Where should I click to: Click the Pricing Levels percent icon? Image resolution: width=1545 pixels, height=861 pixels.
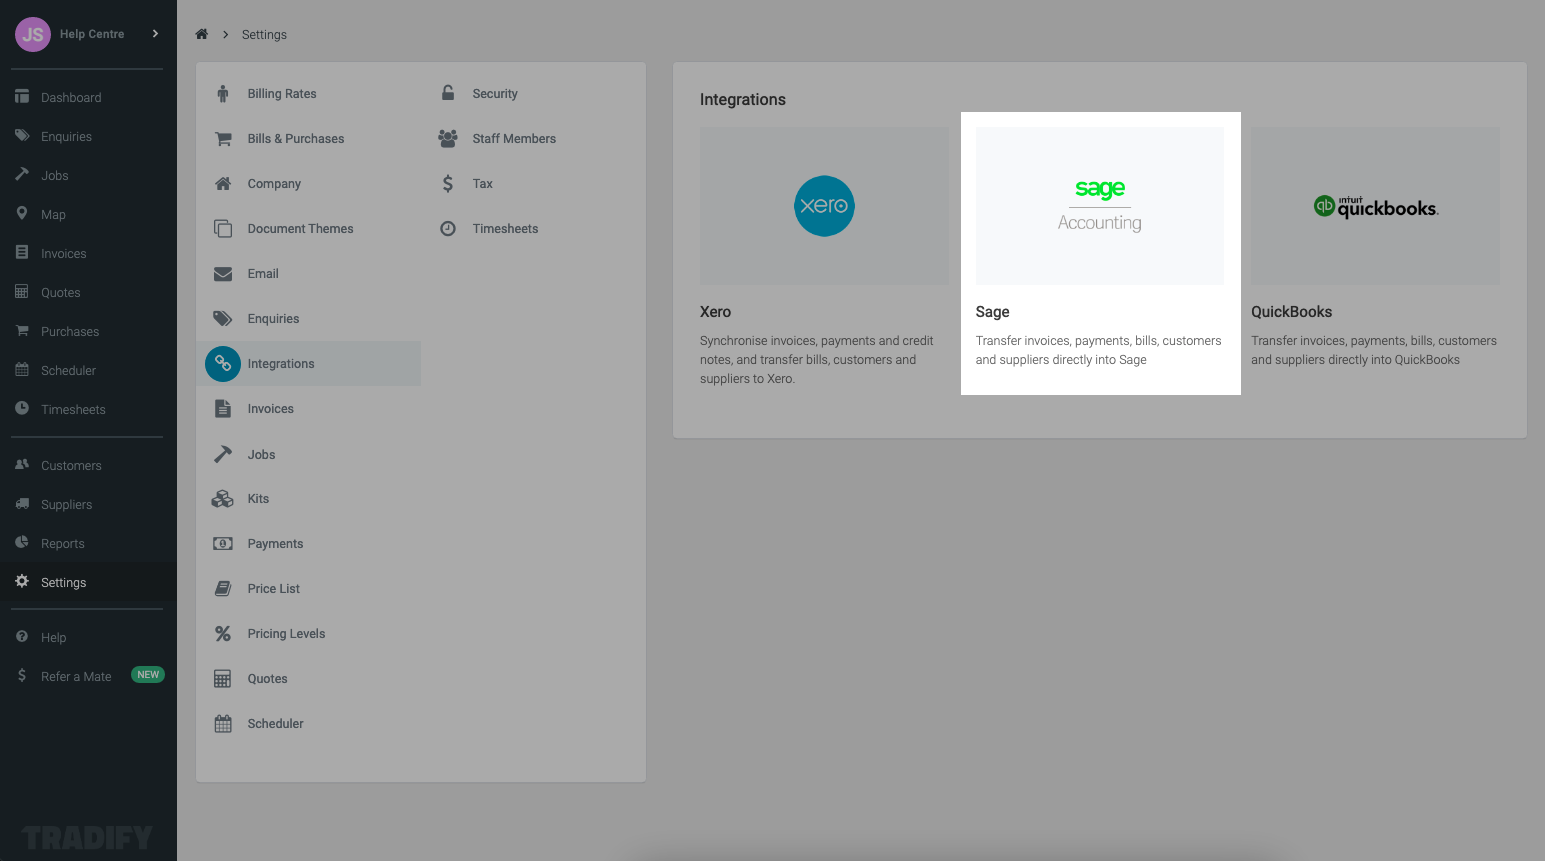click(x=223, y=633)
